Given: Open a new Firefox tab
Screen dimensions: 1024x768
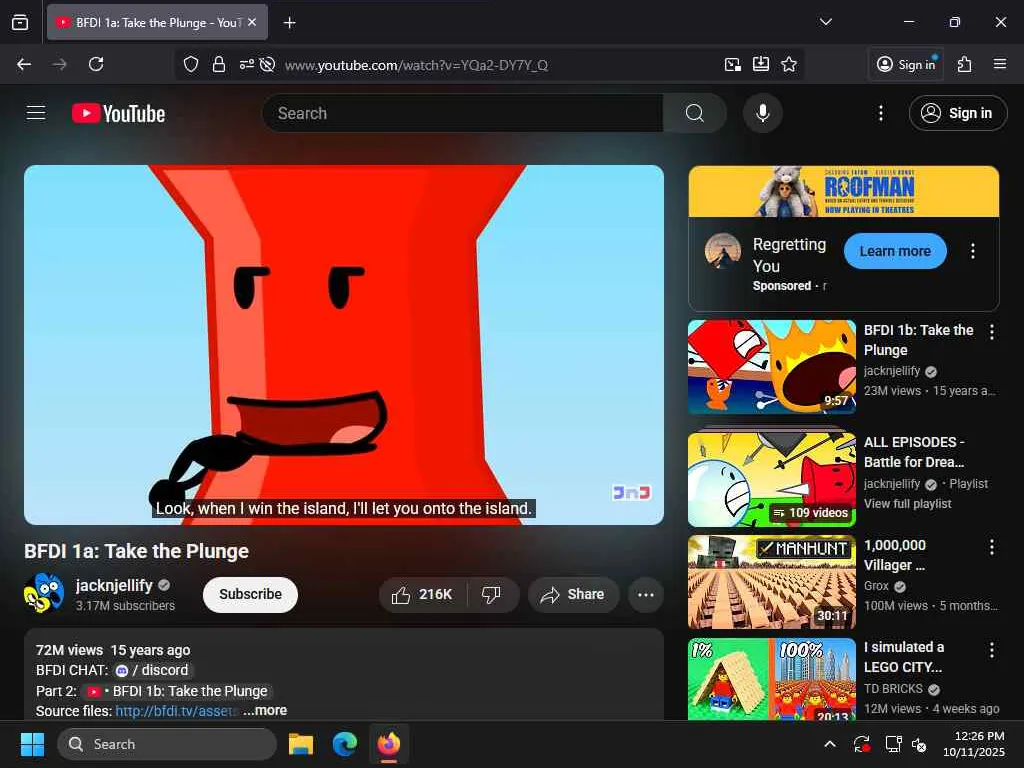Looking at the screenshot, I should point(289,23).
